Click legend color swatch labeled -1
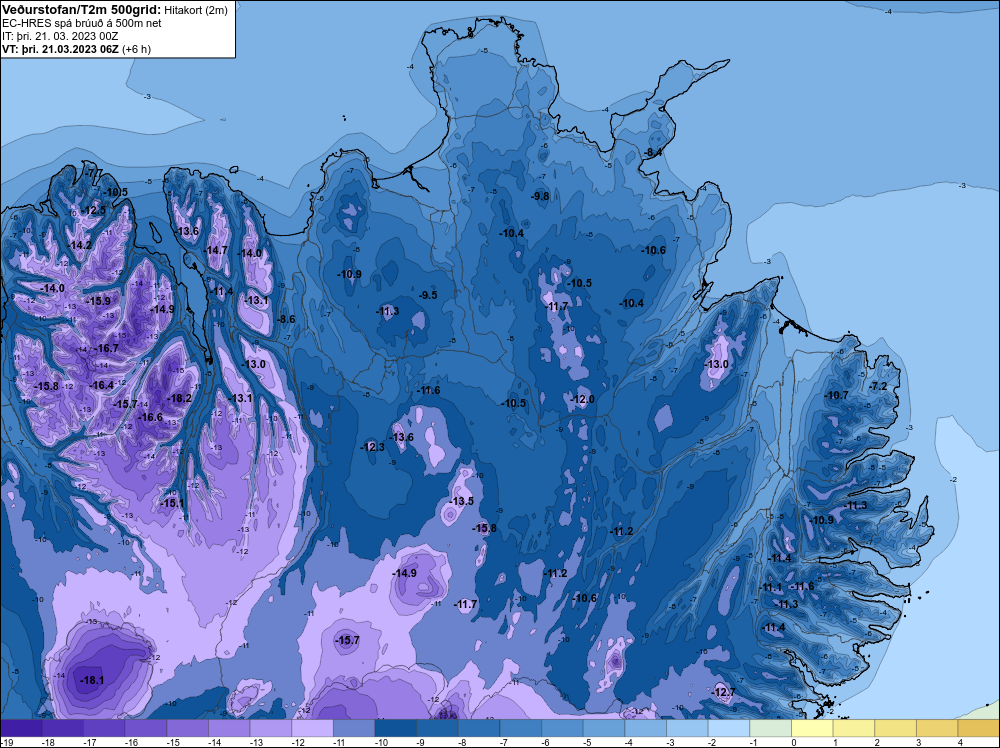This screenshot has width=1000, height=748. pyautogui.click(x=770, y=728)
